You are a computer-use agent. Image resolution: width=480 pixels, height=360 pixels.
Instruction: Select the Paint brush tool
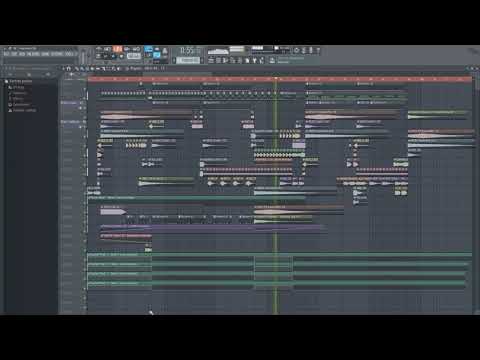pos(82,68)
